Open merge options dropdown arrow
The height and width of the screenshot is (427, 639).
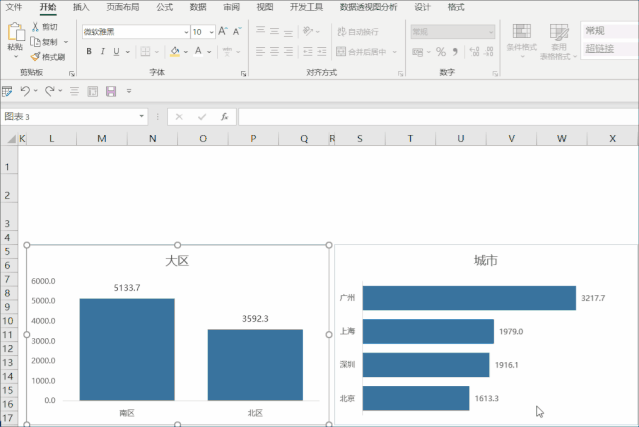coord(394,52)
